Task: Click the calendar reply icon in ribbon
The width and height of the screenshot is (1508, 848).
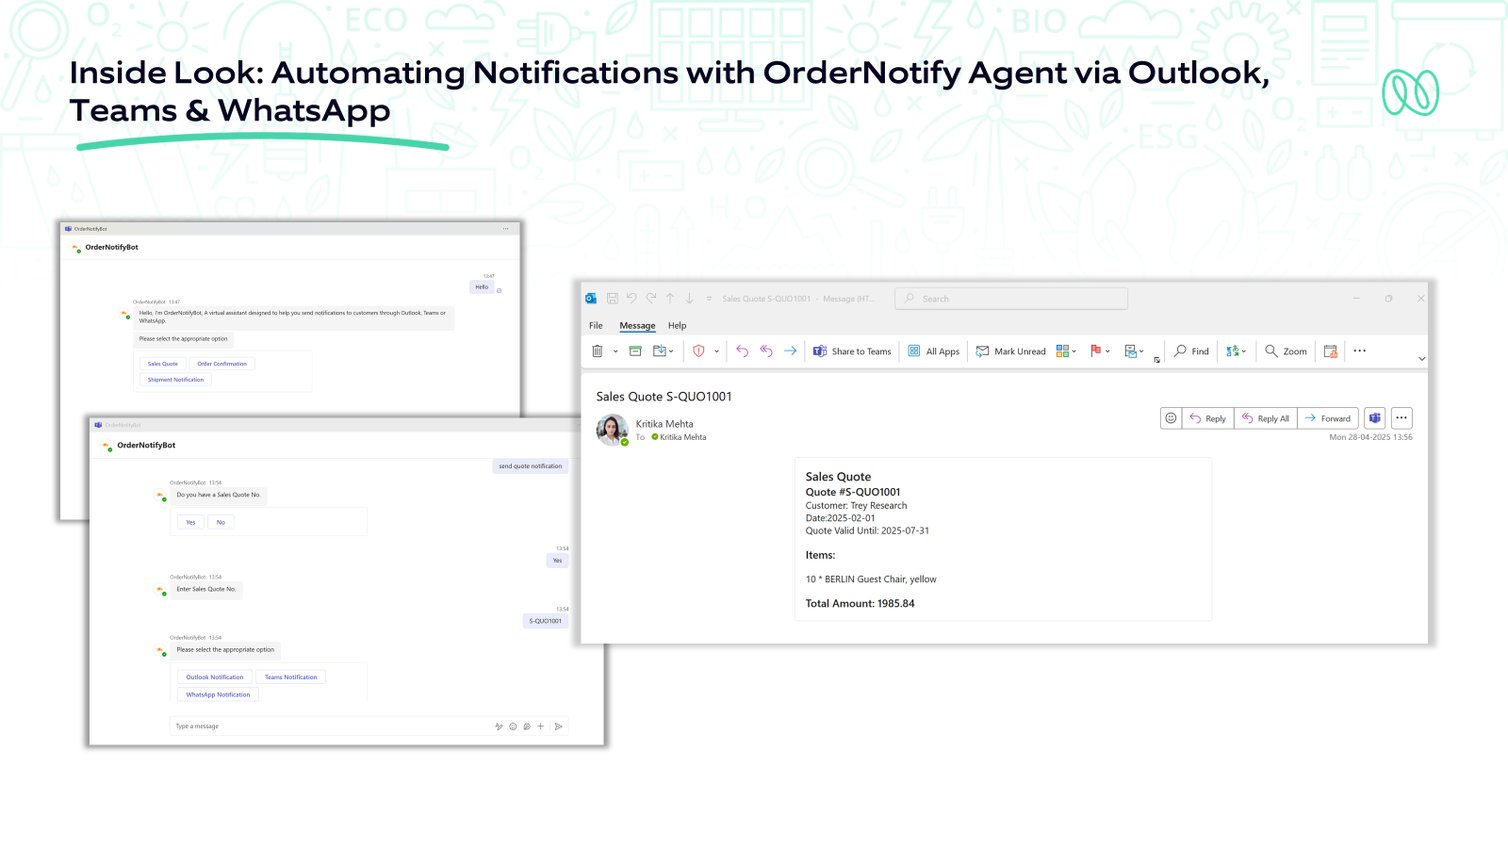Action: point(1330,351)
